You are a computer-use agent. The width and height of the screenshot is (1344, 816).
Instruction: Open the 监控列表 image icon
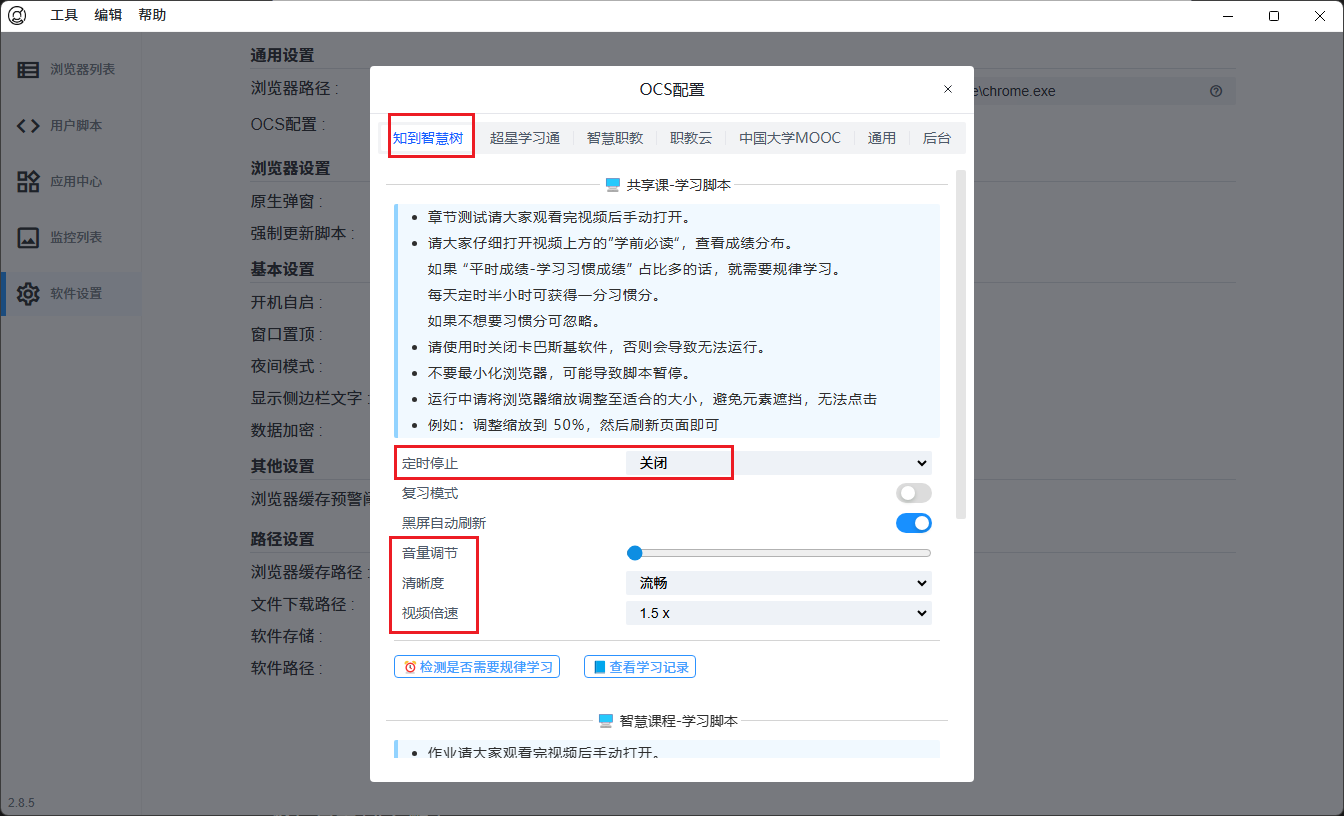pos(28,238)
